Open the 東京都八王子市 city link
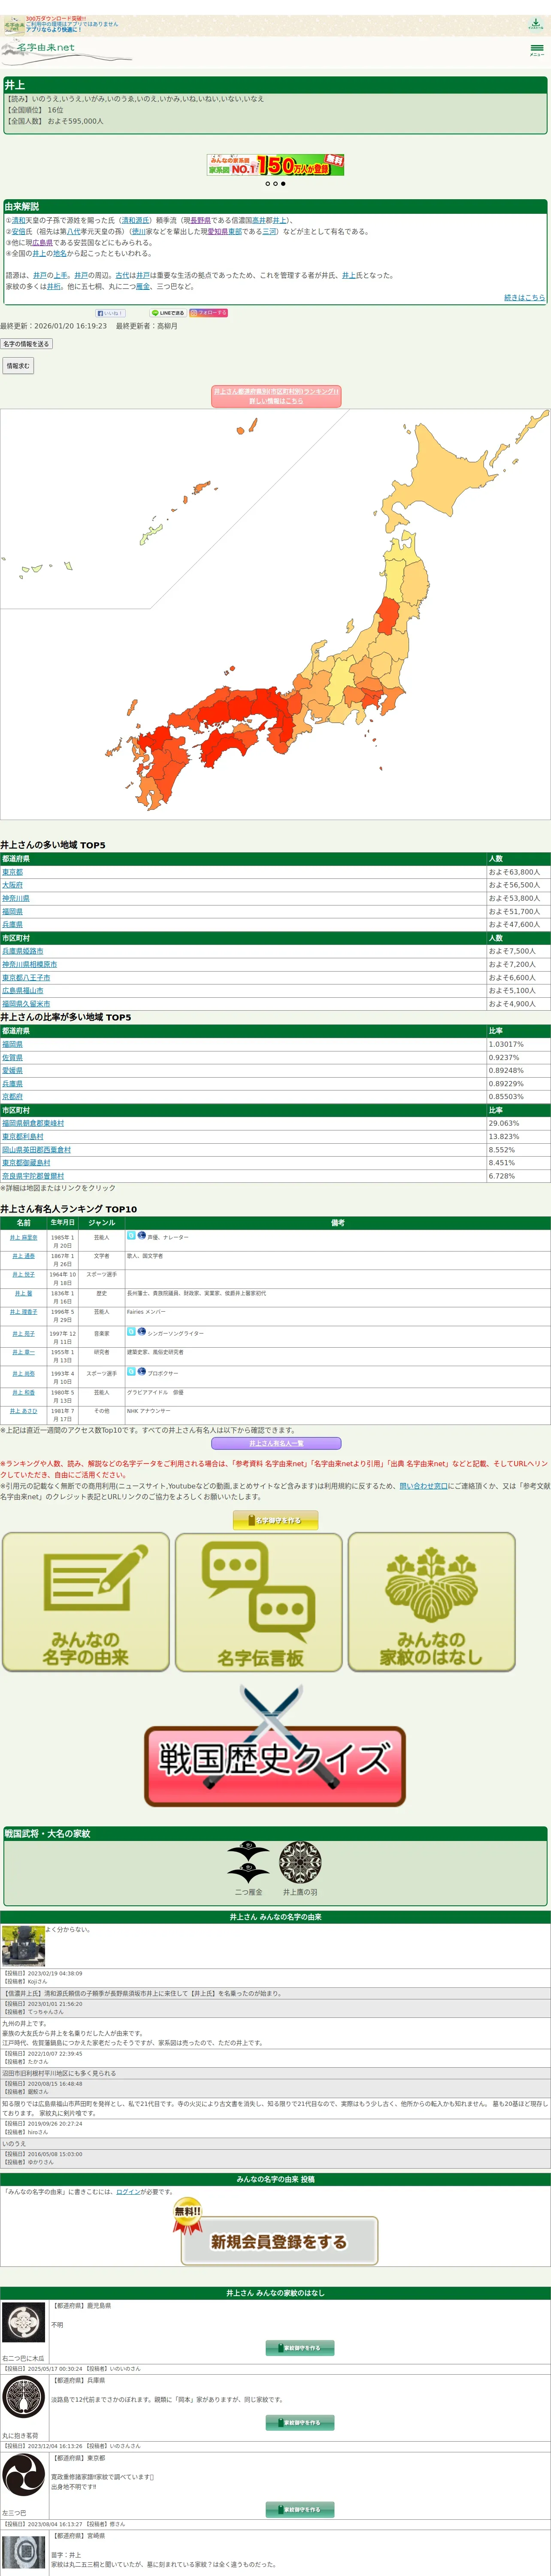 pos(26,978)
